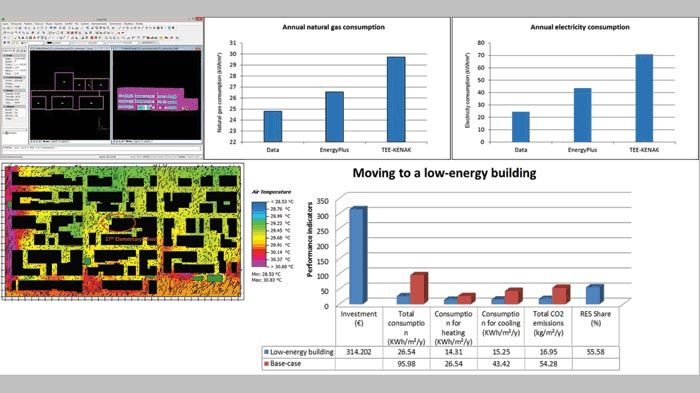Select the blue Investment bar in performance chart

tap(358, 255)
